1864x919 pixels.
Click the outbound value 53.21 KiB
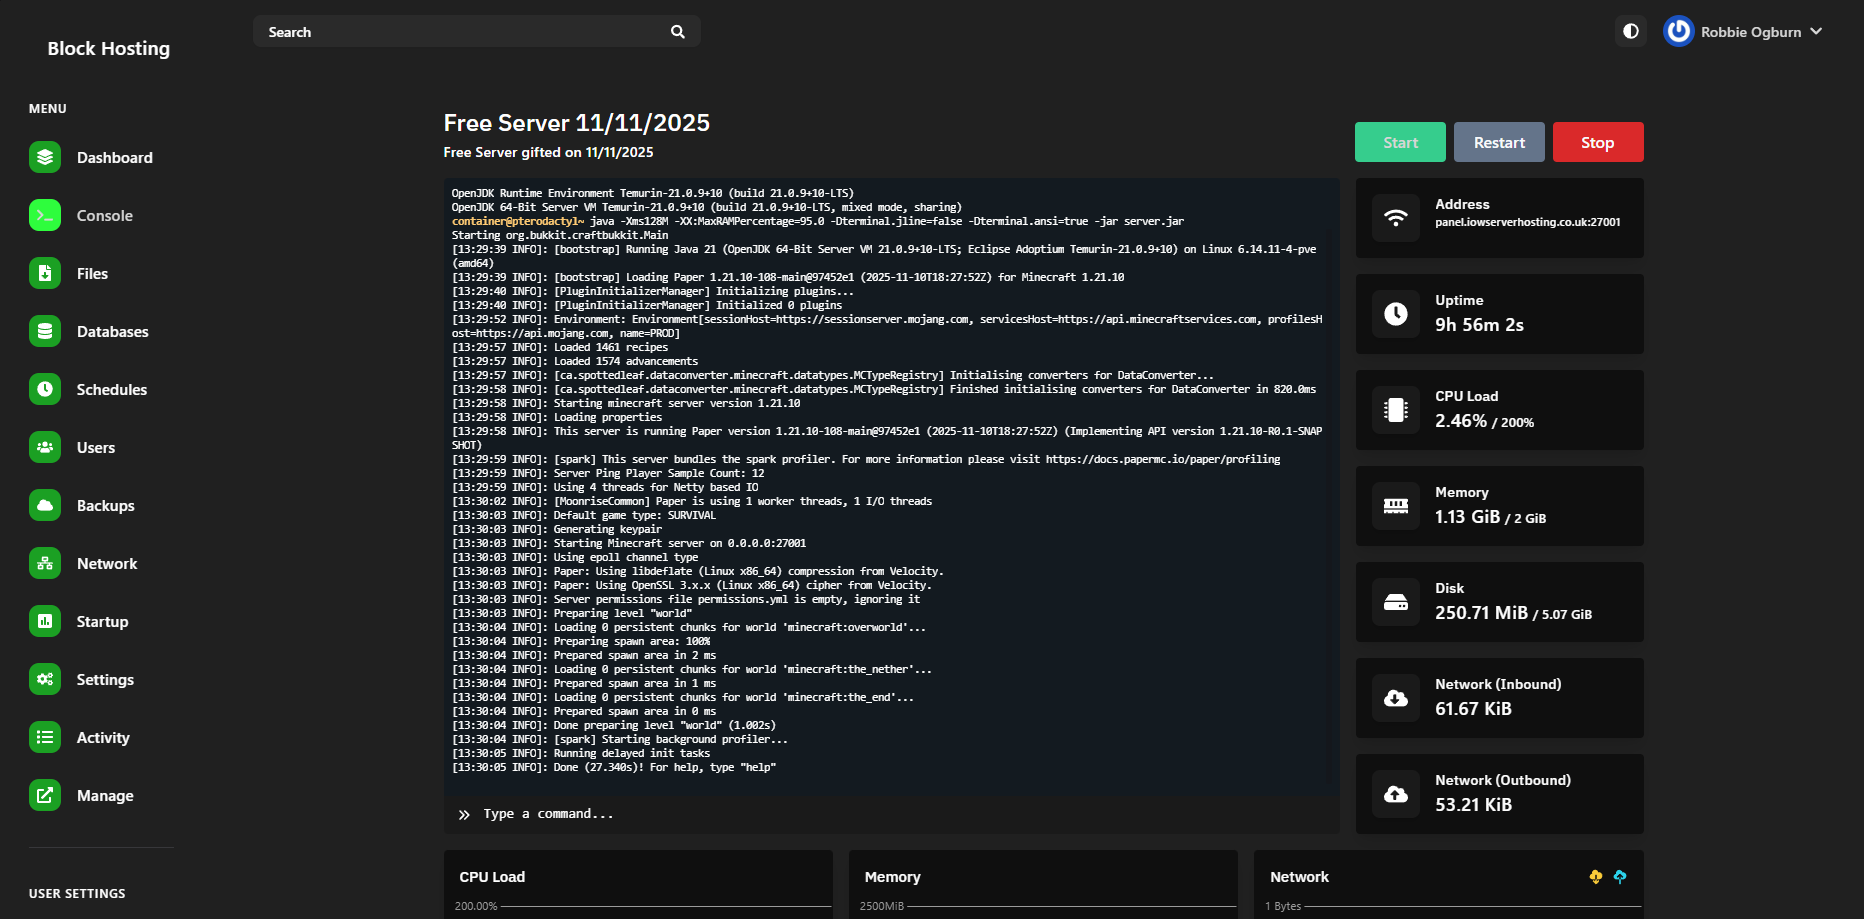pyautogui.click(x=1473, y=805)
